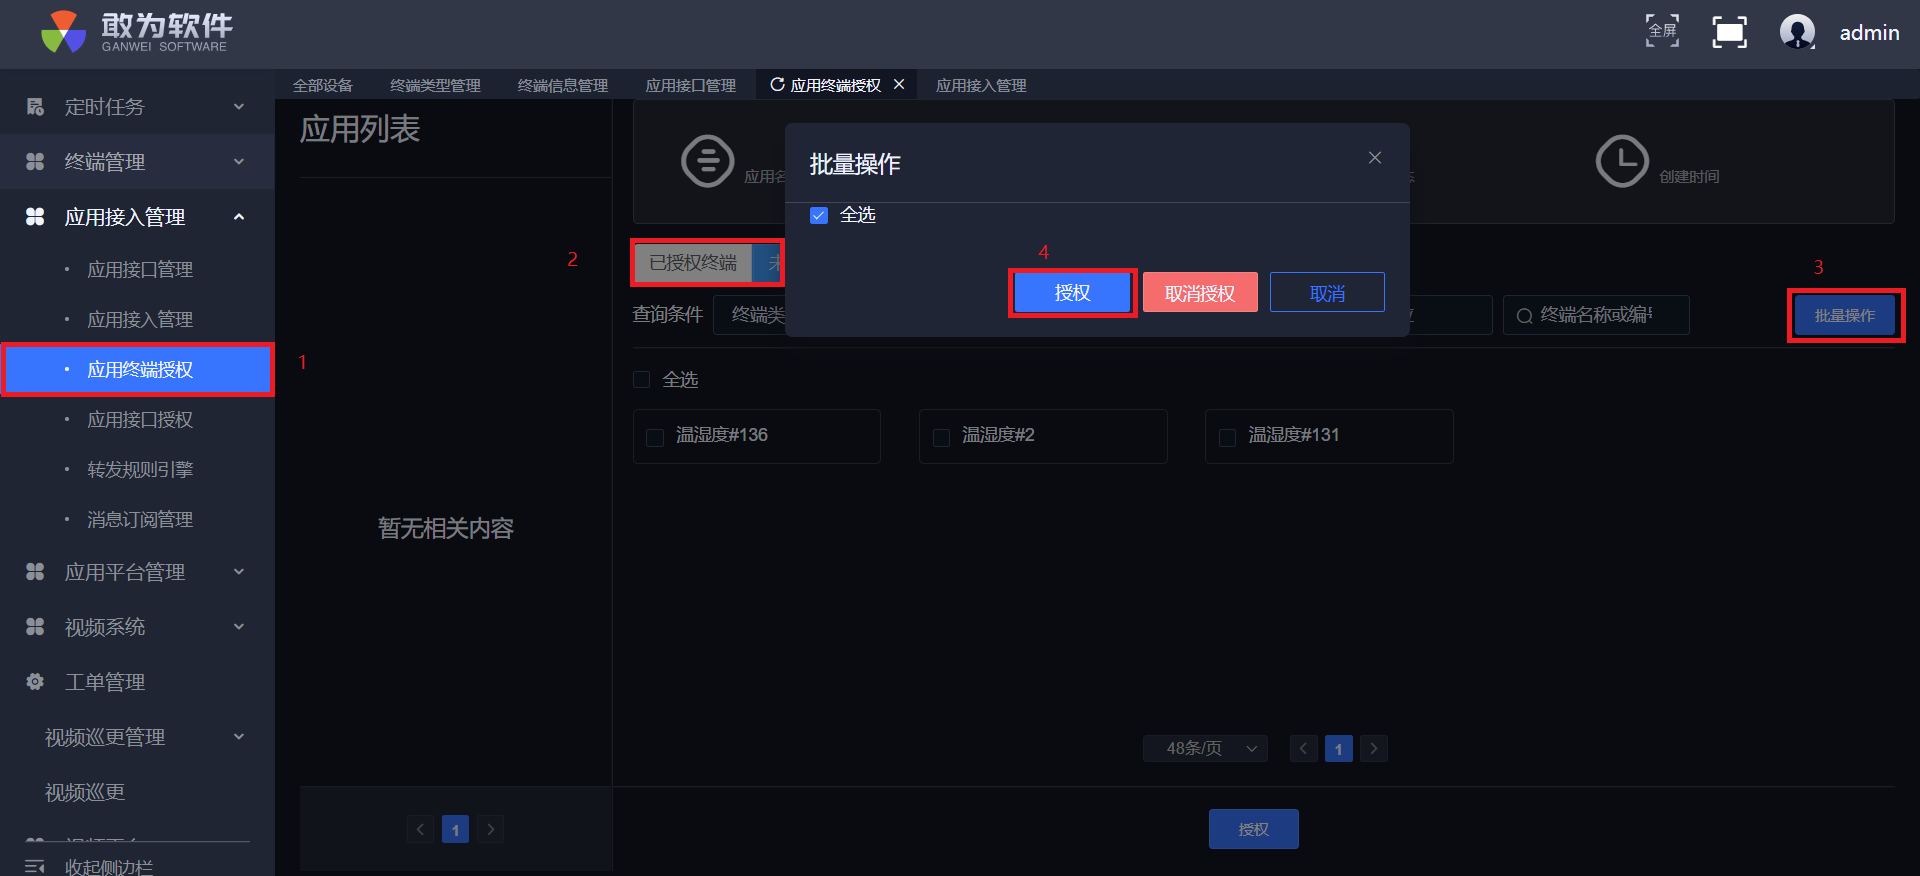
Task: Click the 工单管理 gear icon
Action: 35,682
